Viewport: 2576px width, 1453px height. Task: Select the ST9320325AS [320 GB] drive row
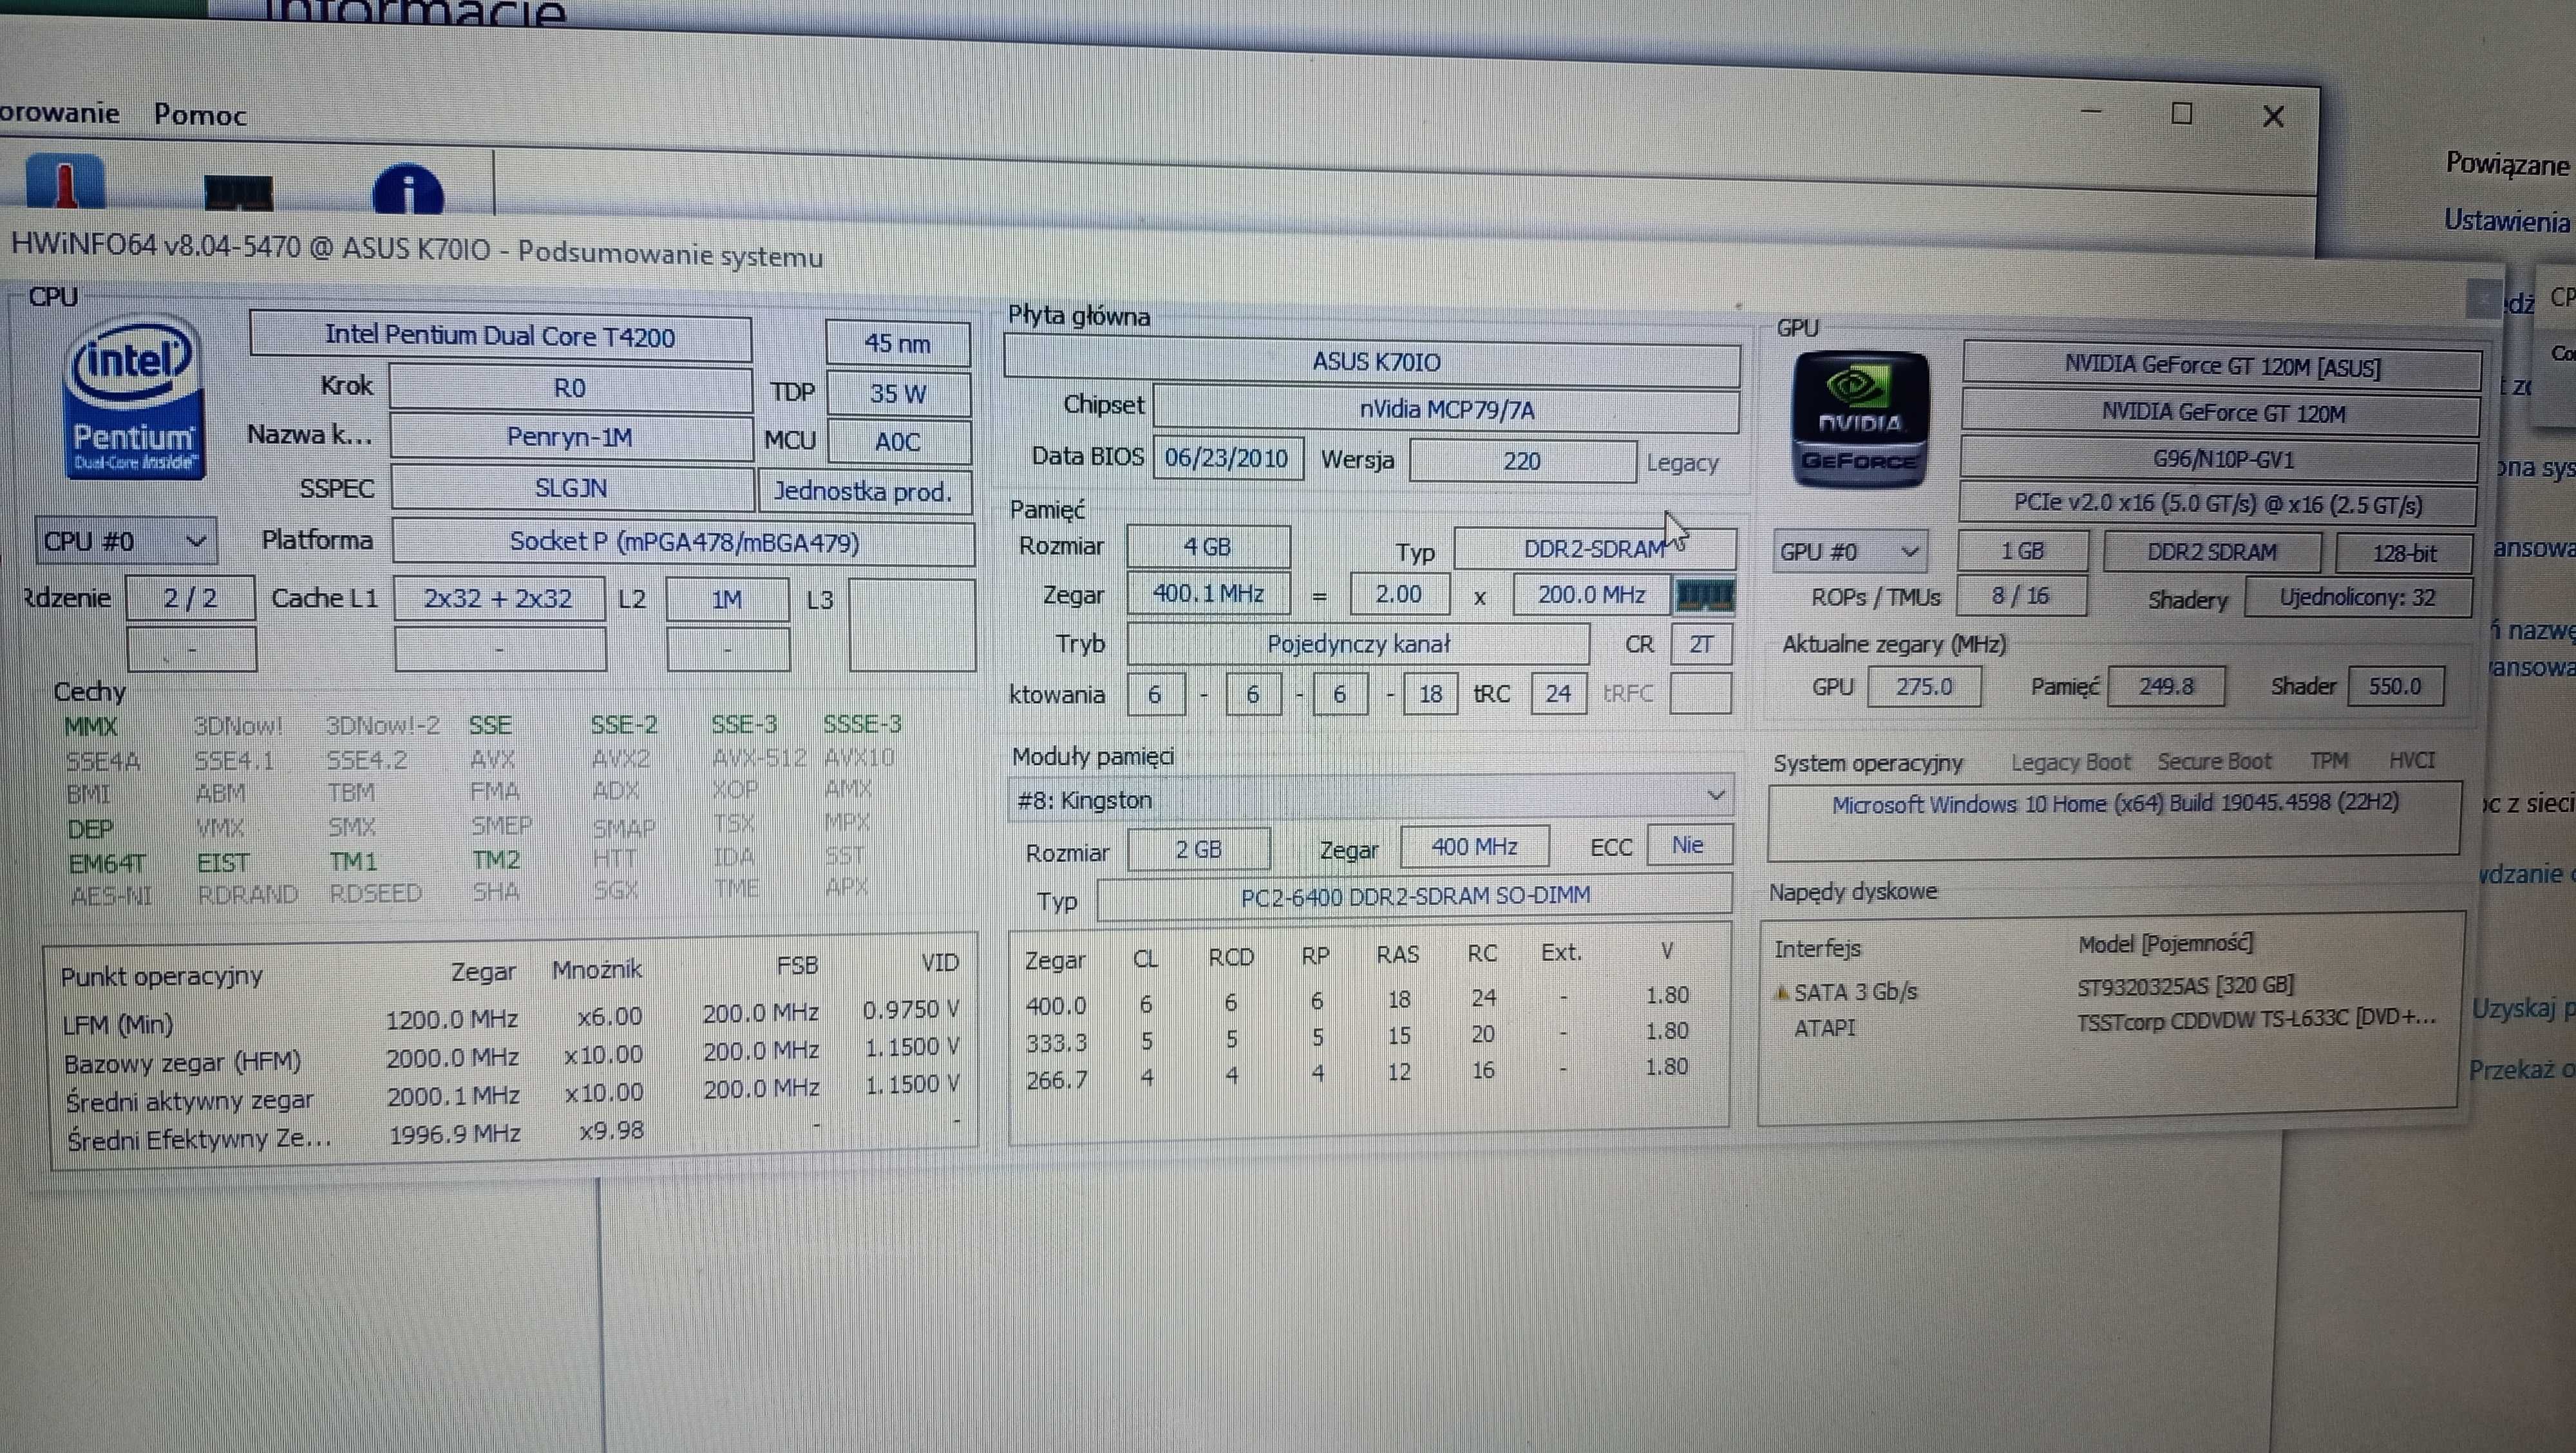[x=2185, y=985]
